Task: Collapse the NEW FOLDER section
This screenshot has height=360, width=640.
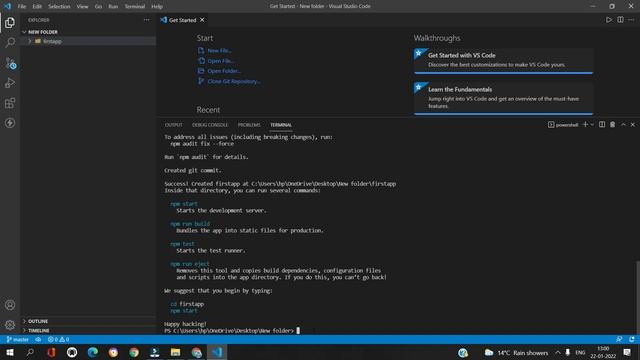Action: tap(88, 32)
